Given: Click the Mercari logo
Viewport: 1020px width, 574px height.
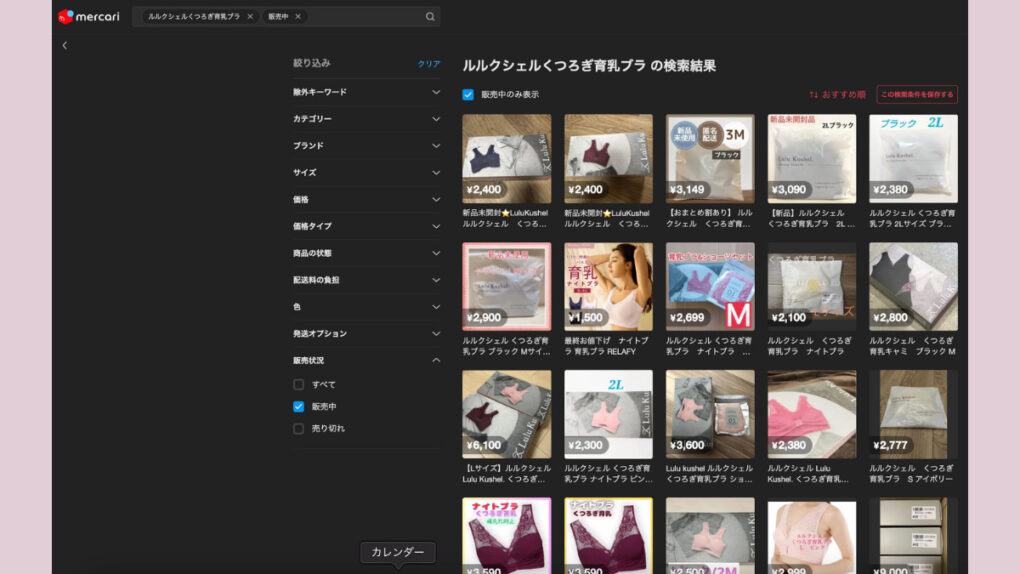Looking at the screenshot, I should 88,16.
